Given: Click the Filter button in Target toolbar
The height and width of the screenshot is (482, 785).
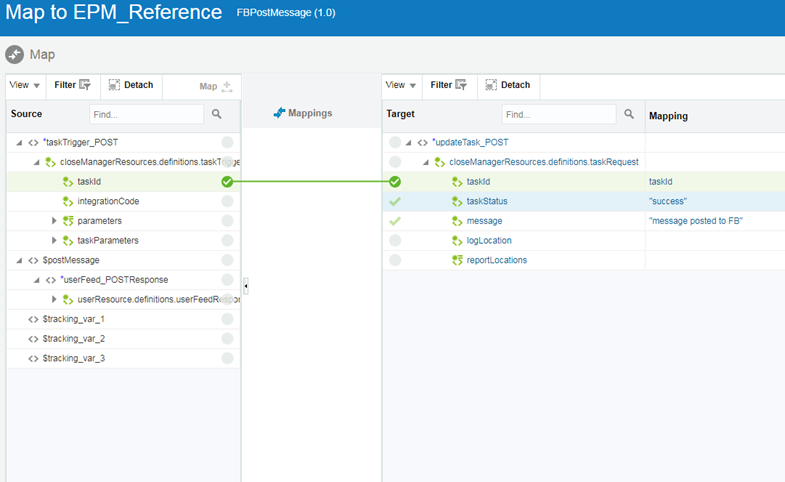Looking at the screenshot, I should tap(449, 85).
